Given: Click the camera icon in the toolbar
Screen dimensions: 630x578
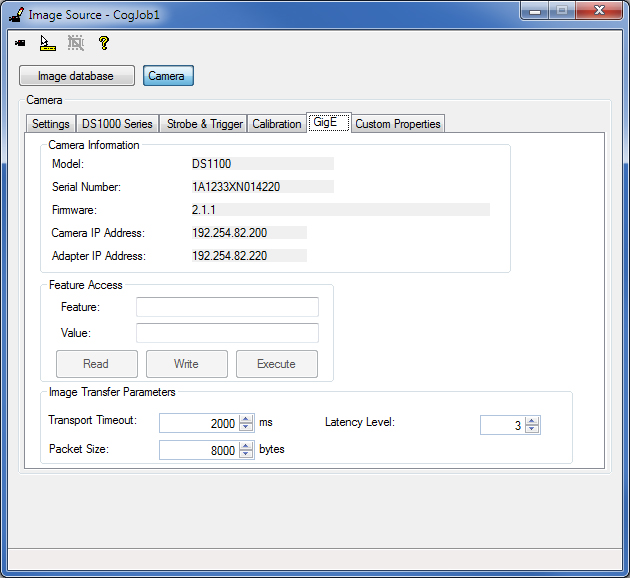Looking at the screenshot, I should click(x=20, y=43).
